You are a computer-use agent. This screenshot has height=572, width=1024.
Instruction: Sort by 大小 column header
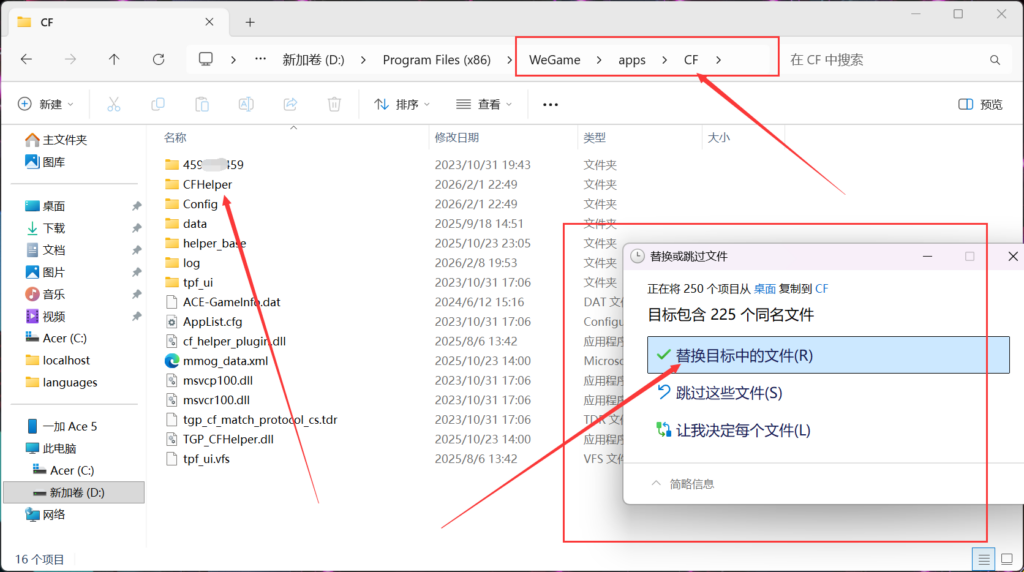pos(718,138)
